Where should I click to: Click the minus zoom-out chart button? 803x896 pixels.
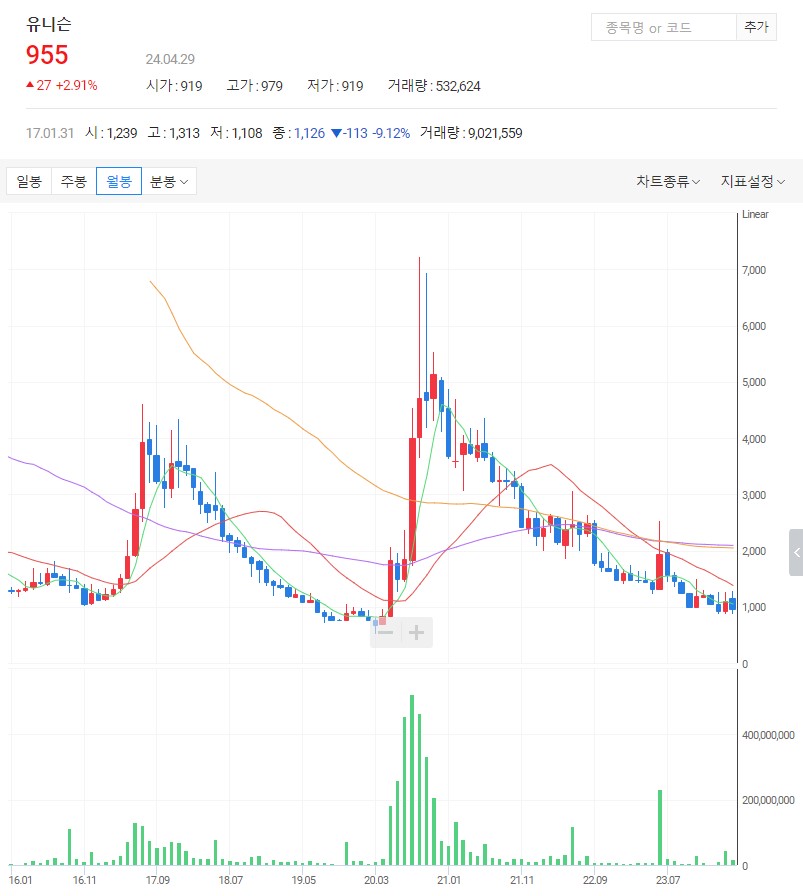[386, 632]
